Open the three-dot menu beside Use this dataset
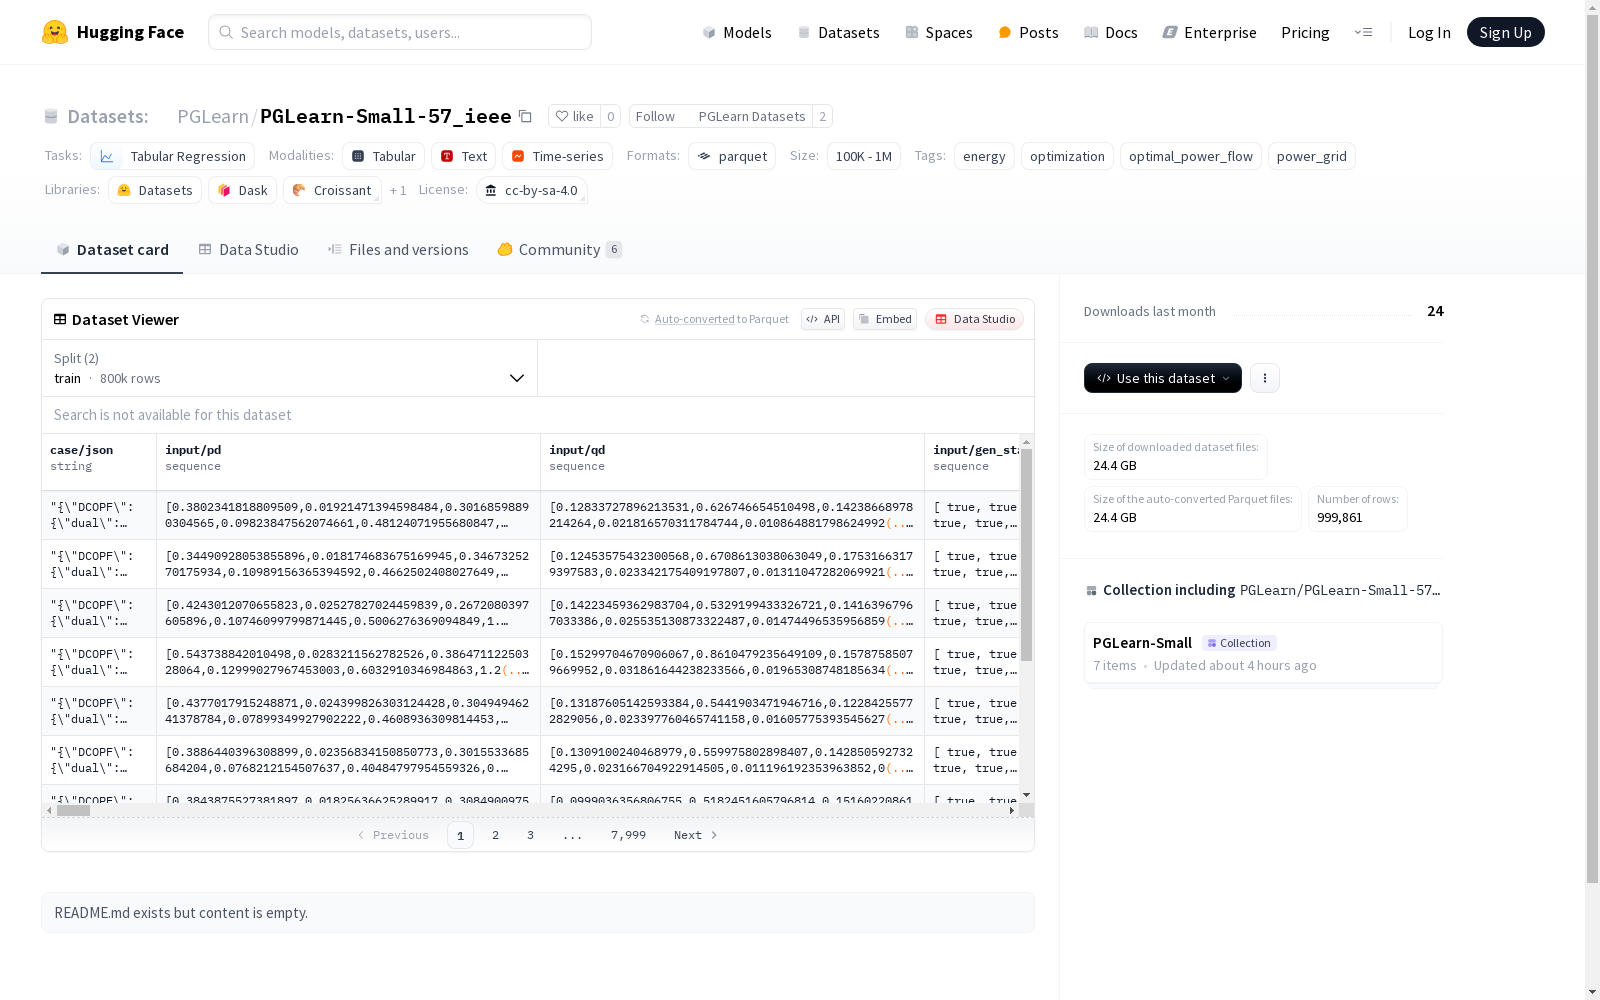The image size is (1600, 1000). pos(1265,378)
